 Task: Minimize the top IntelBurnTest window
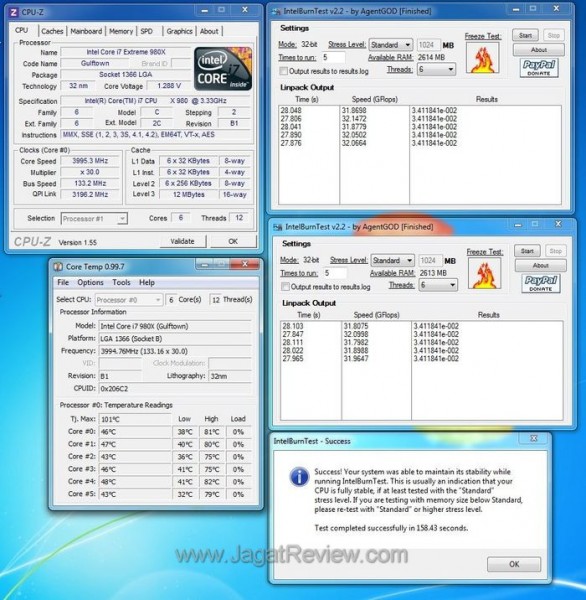coord(516,8)
